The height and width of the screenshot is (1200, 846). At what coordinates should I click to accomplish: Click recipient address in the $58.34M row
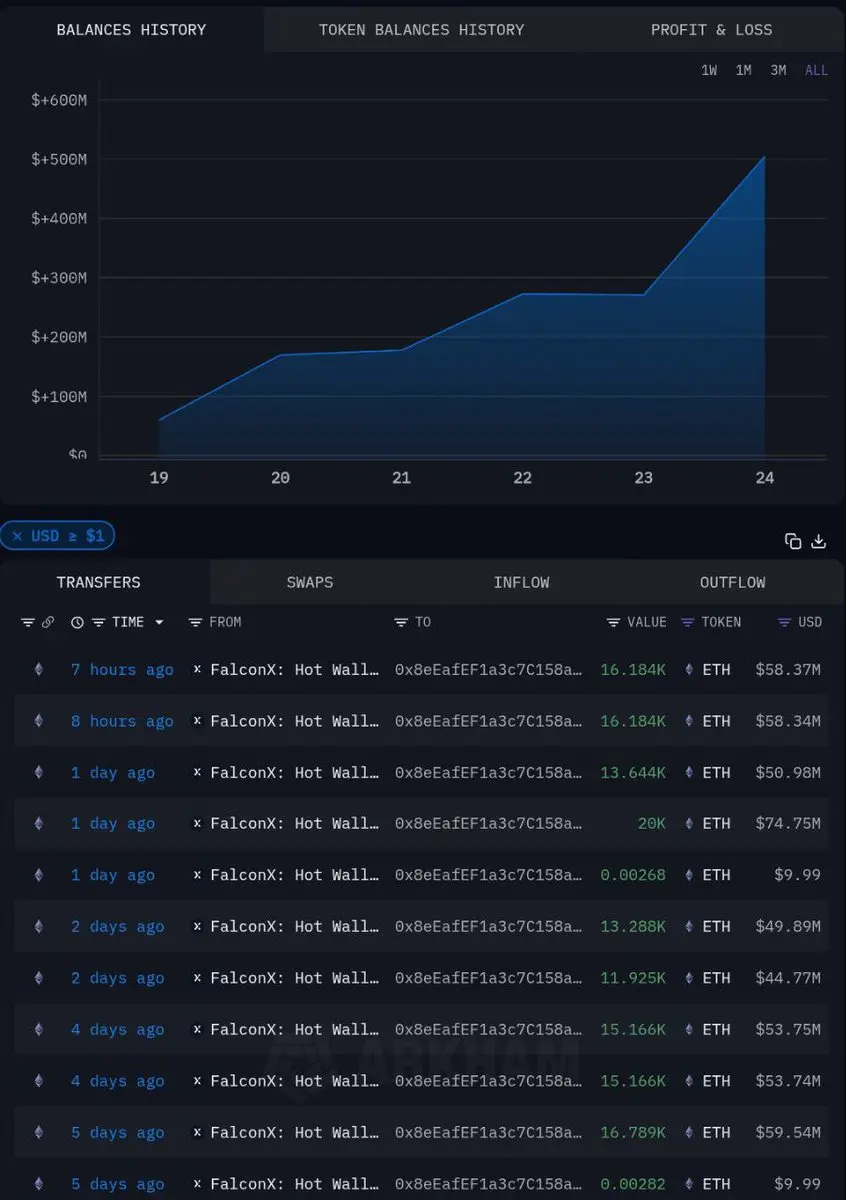pyautogui.click(x=488, y=721)
